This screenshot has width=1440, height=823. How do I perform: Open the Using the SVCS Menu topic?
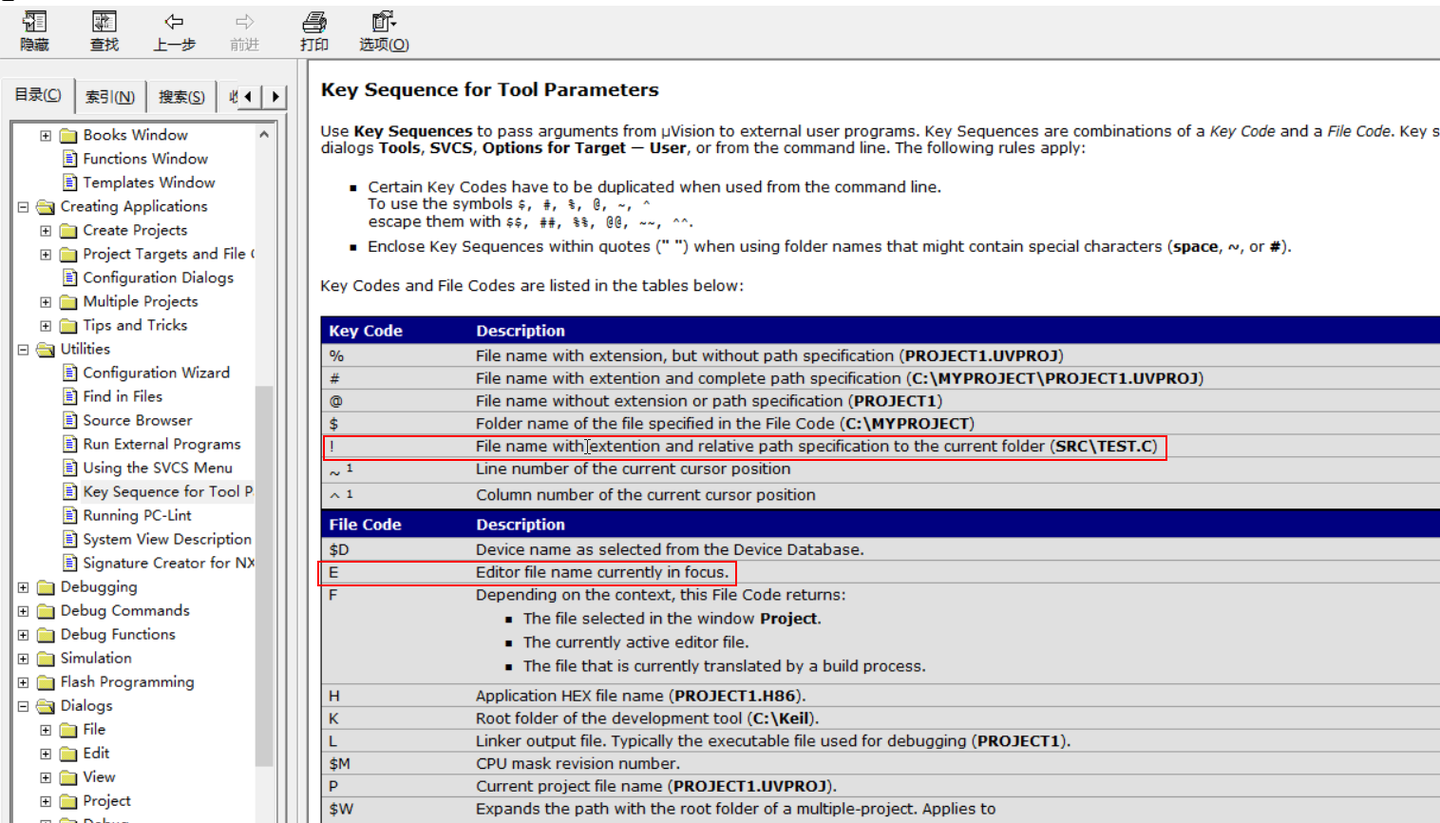pyautogui.click(x=157, y=468)
